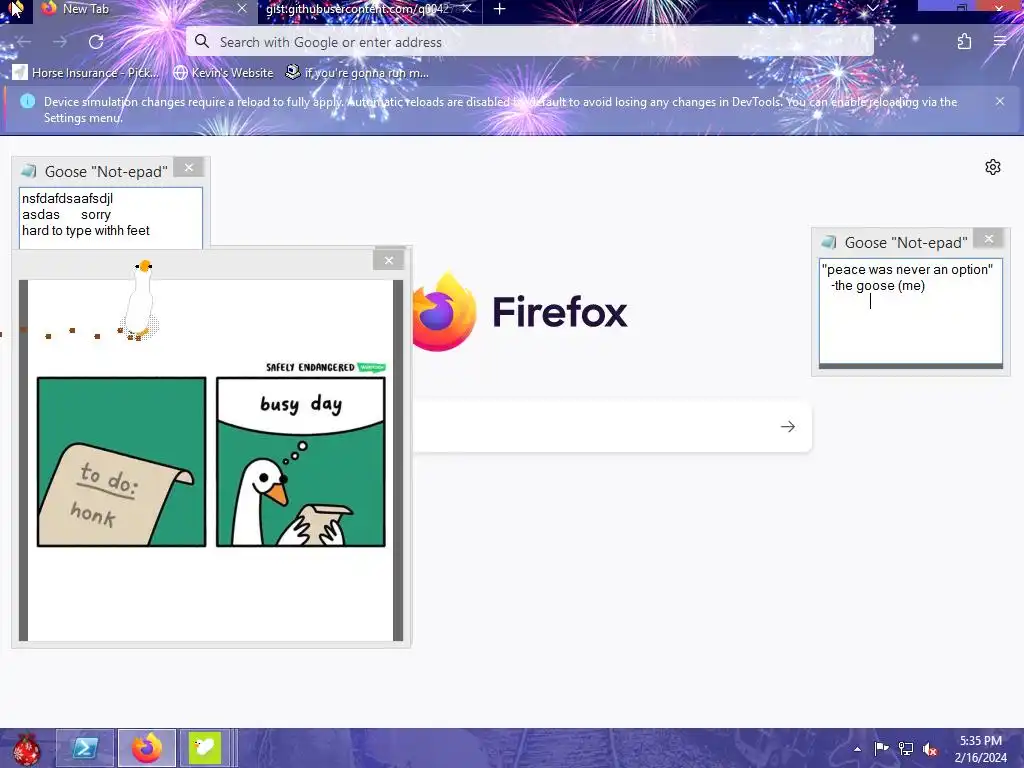Image resolution: width=1024 pixels, height=768 pixels.
Task: Go forward with the right arrow
Action: pyautogui.click(x=60, y=42)
